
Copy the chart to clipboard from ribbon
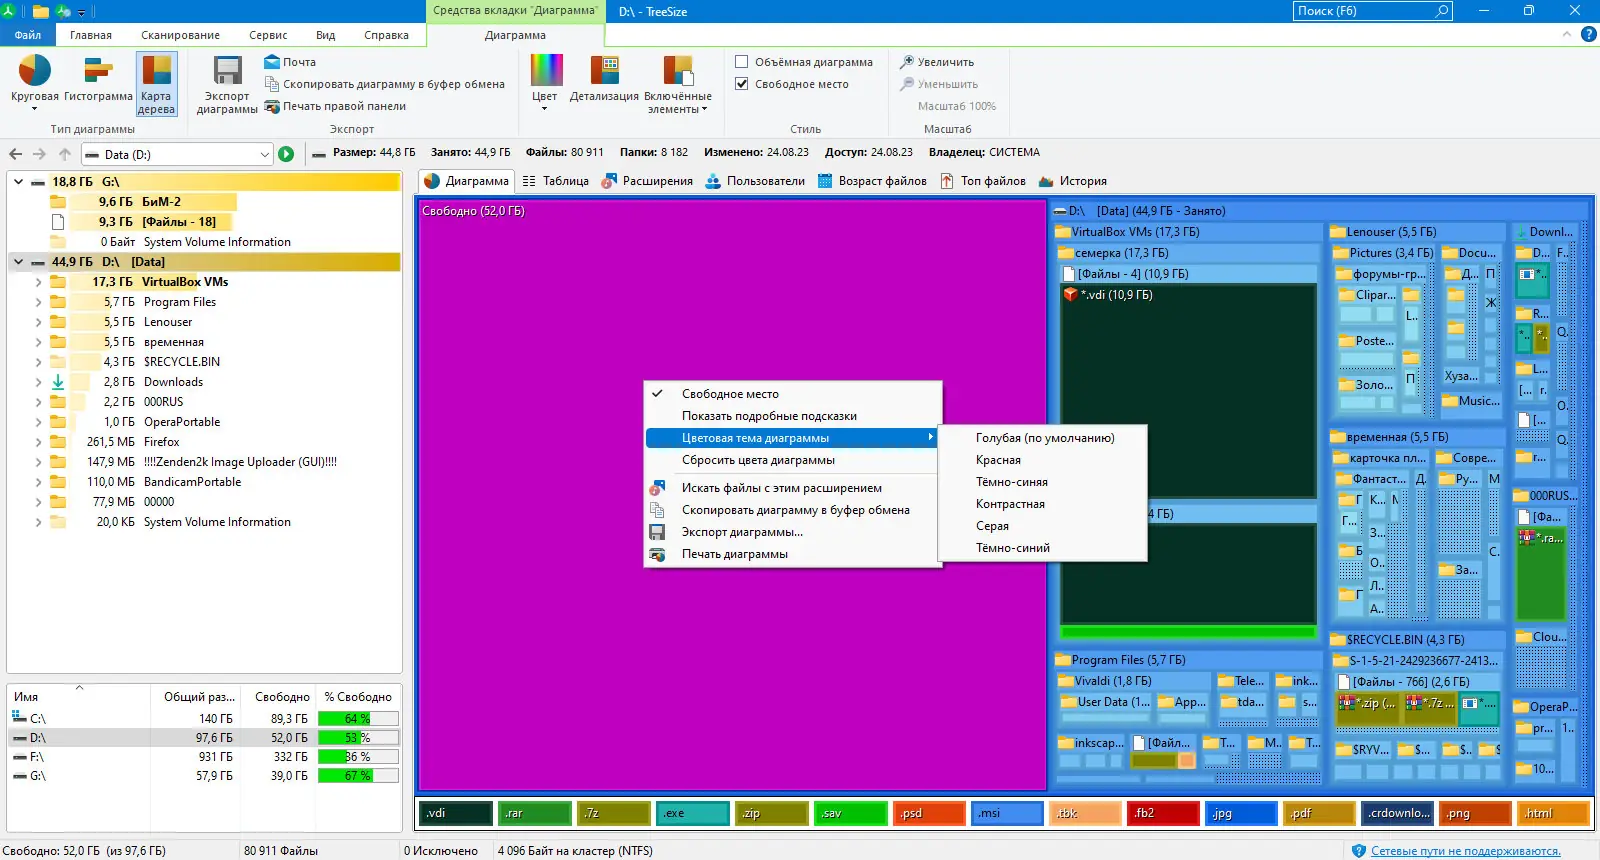point(384,84)
